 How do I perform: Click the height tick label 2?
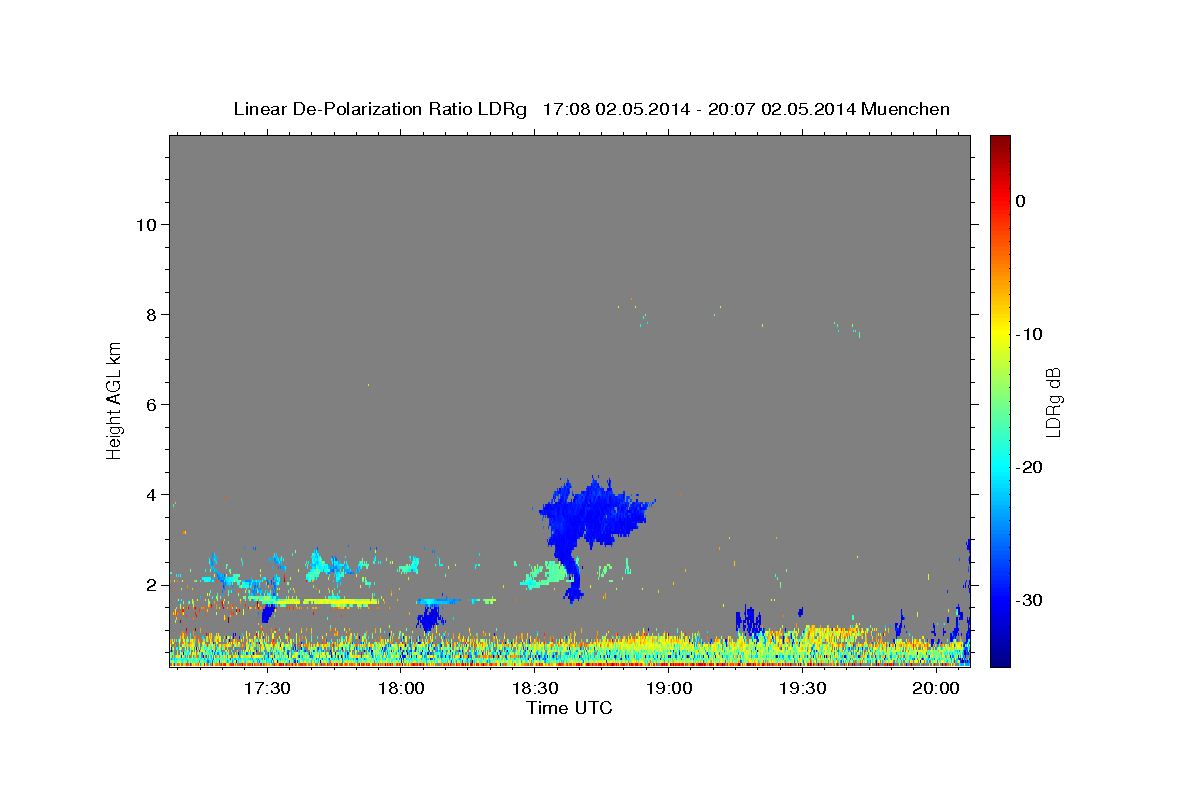pyautogui.click(x=151, y=584)
